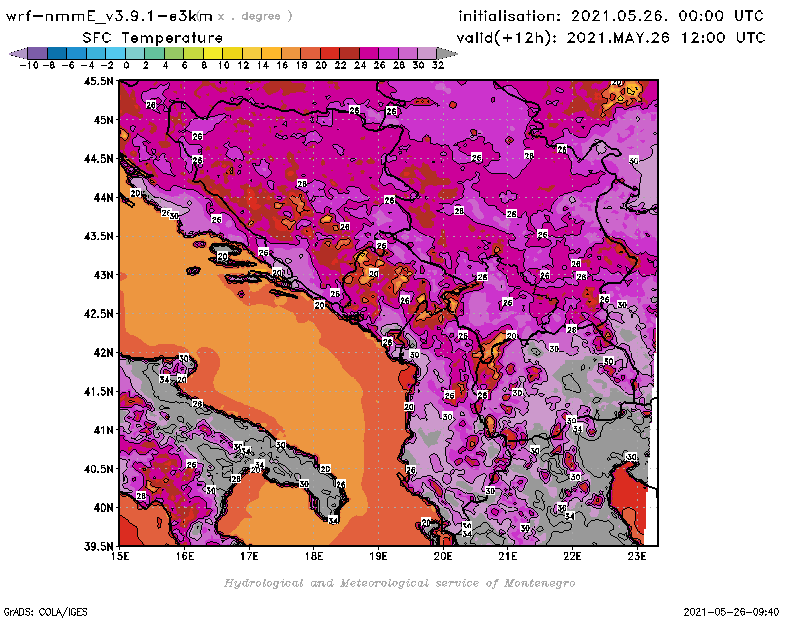Click the 39.5N latitude label
800x618 pixels.
(x=98, y=547)
